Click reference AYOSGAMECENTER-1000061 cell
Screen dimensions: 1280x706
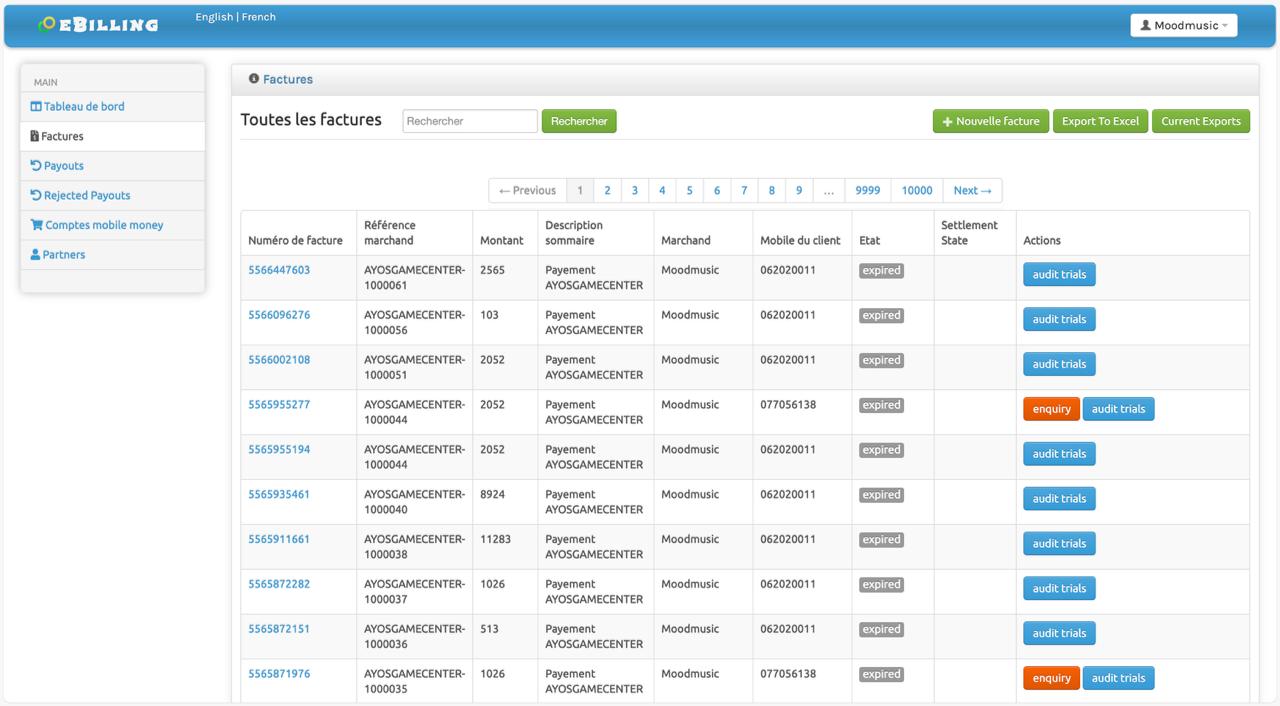[x=414, y=278]
